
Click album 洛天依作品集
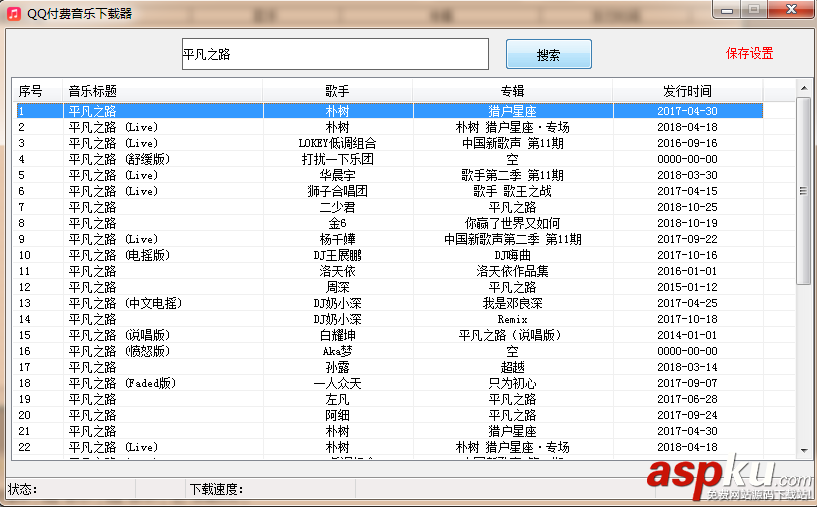click(x=513, y=271)
